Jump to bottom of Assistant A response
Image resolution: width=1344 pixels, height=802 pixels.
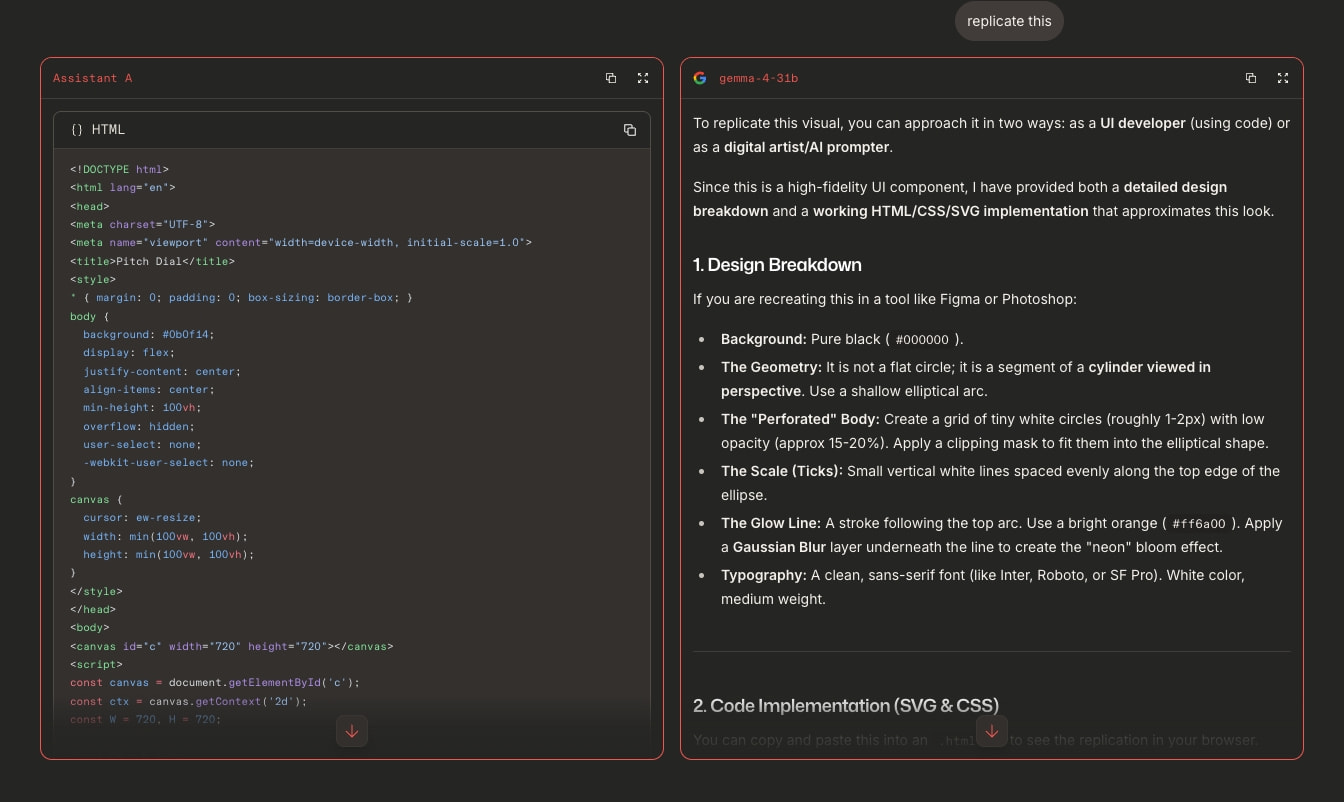click(x=352, y=731)
